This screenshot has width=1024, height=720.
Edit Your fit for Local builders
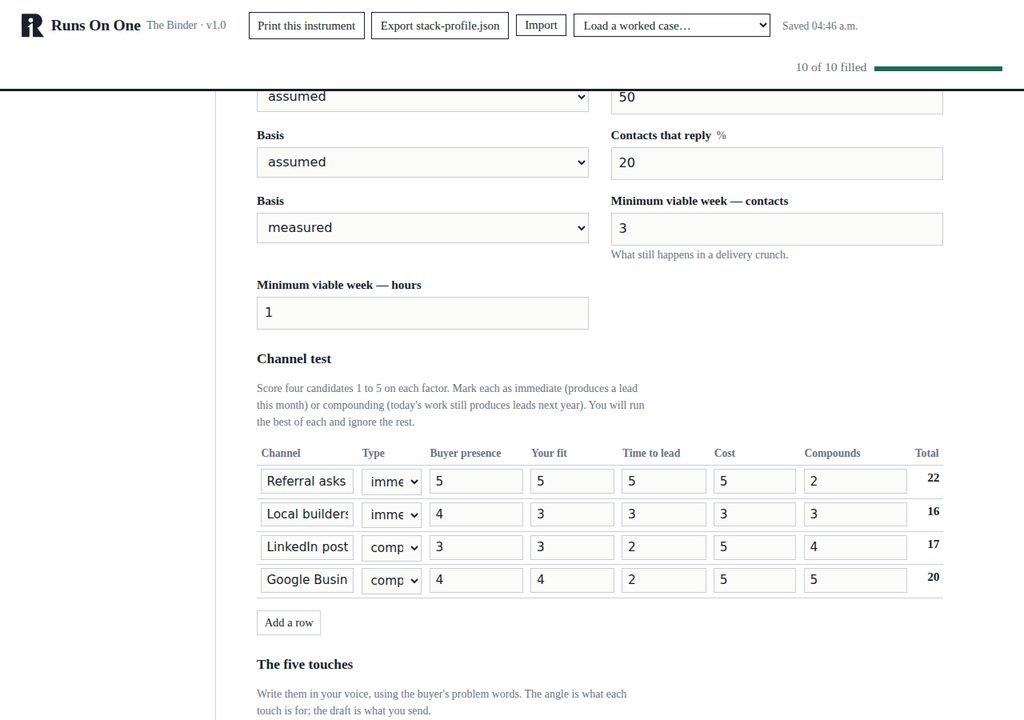572,514
